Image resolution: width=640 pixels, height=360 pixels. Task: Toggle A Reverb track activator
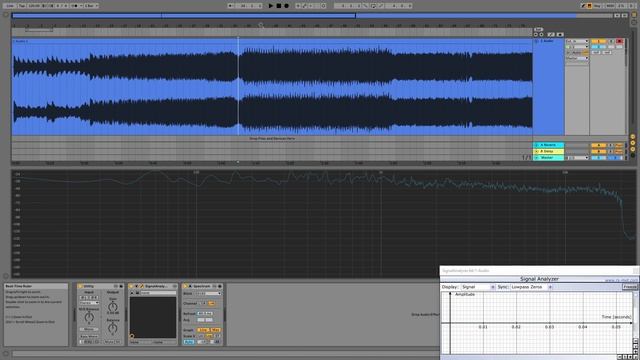599,145
